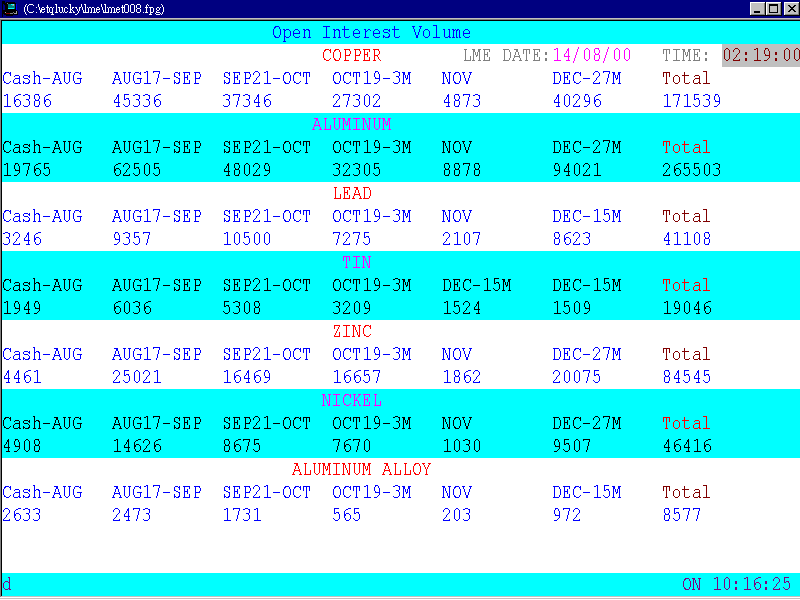
Task: Click the application icon in the title bar
Action: [x=10, y=8]
